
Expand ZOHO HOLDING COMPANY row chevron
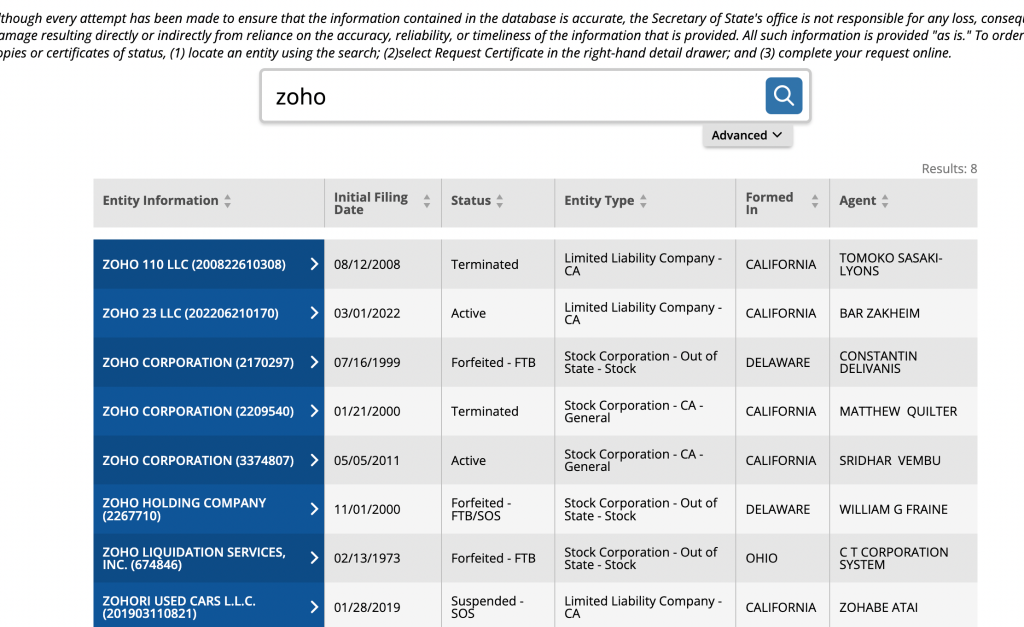[314, 509]
